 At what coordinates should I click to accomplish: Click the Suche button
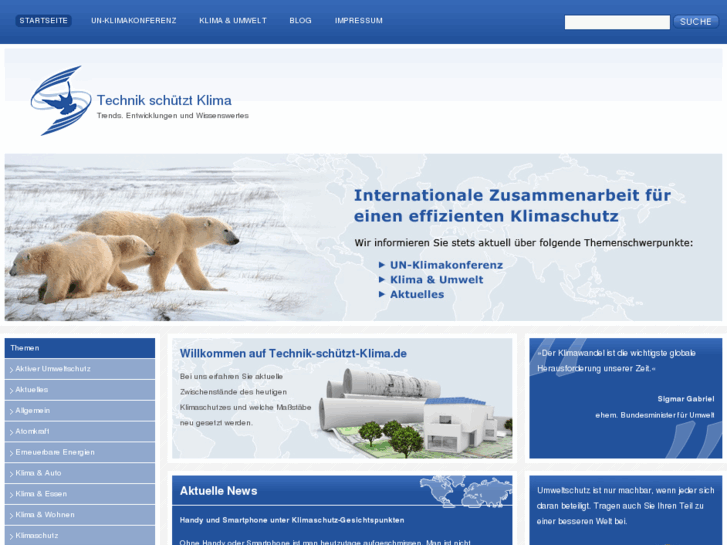pos(695,22)
